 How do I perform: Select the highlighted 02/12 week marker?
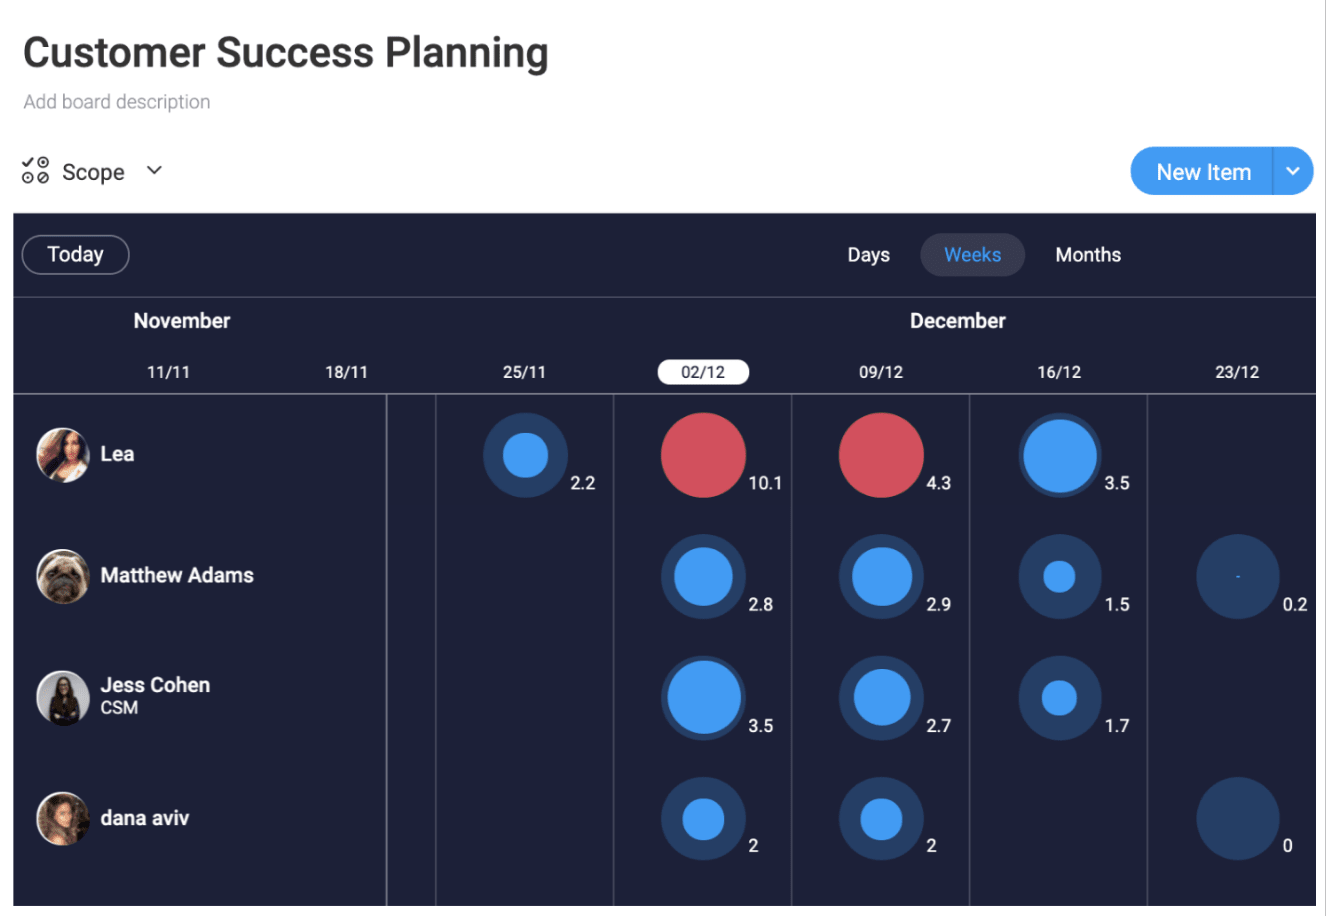[x=703, y=372]
